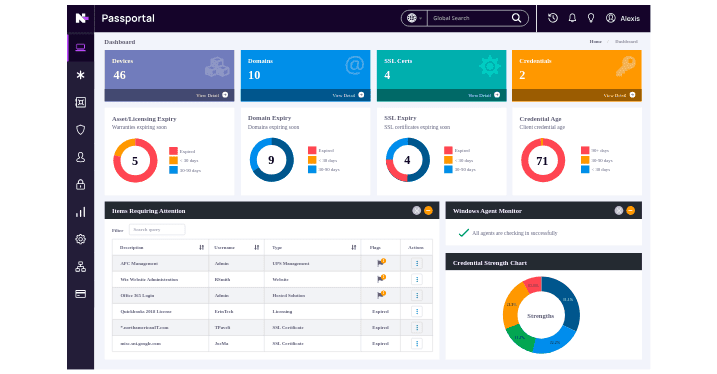Click the Global Search input field
717x374 pixels.
470,18
